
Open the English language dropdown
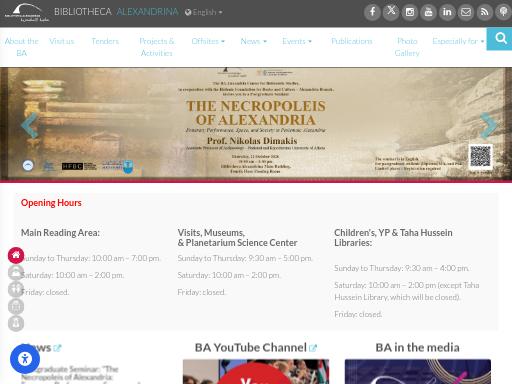pos(203,12)
